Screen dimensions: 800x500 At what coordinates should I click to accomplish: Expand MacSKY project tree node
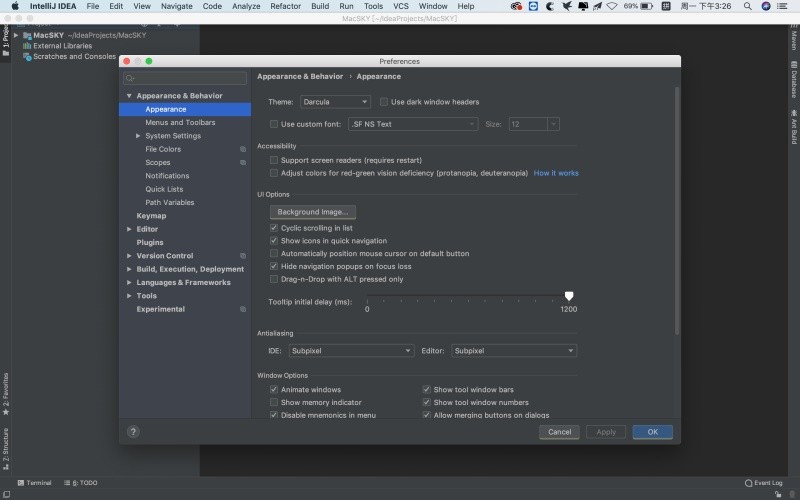click(16, 35)
